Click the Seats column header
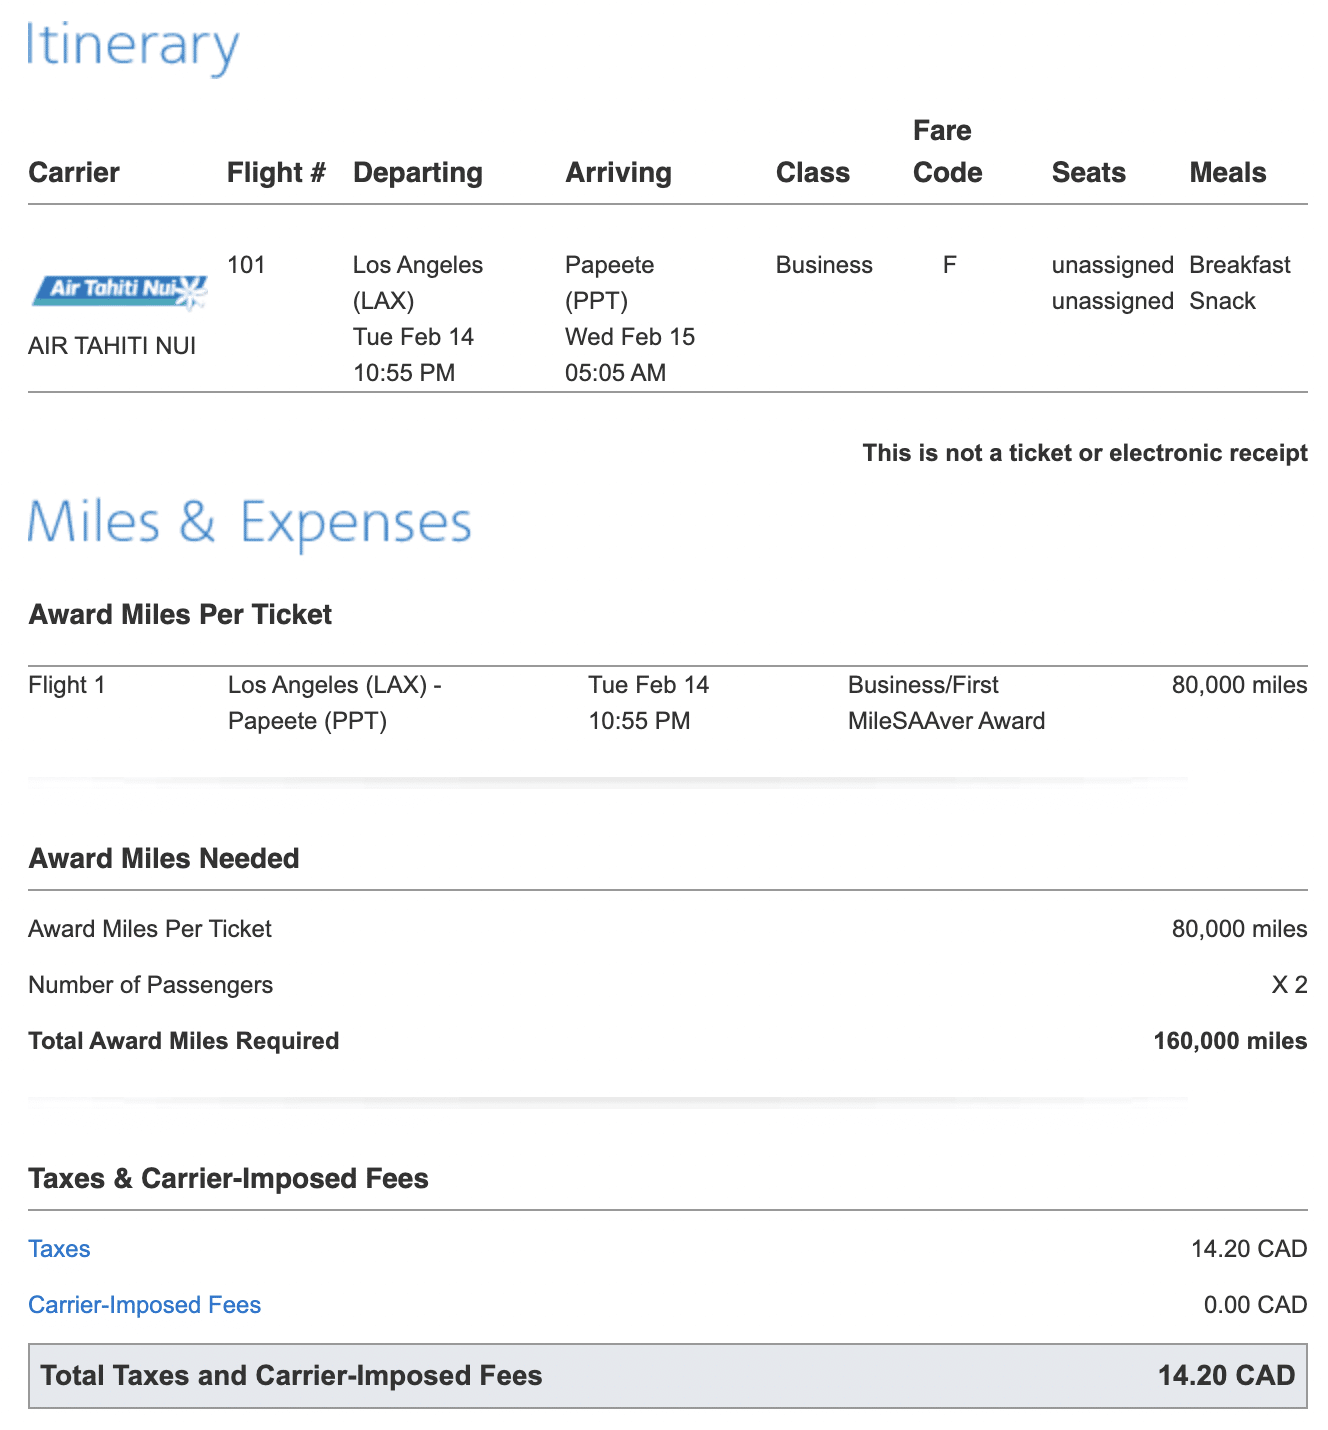 point(1088,173)
